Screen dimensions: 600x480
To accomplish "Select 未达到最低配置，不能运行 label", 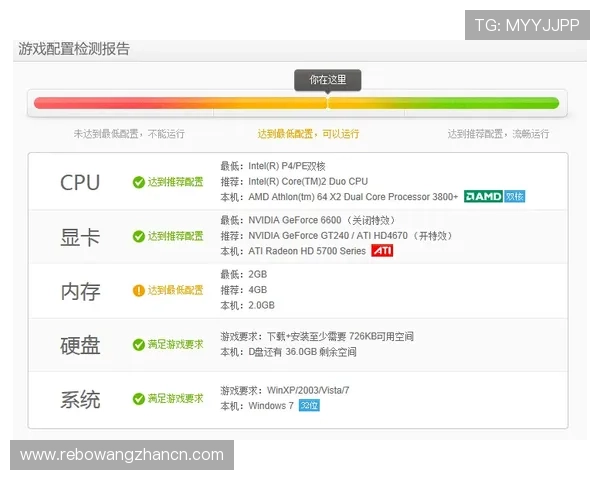I will 129,134.
